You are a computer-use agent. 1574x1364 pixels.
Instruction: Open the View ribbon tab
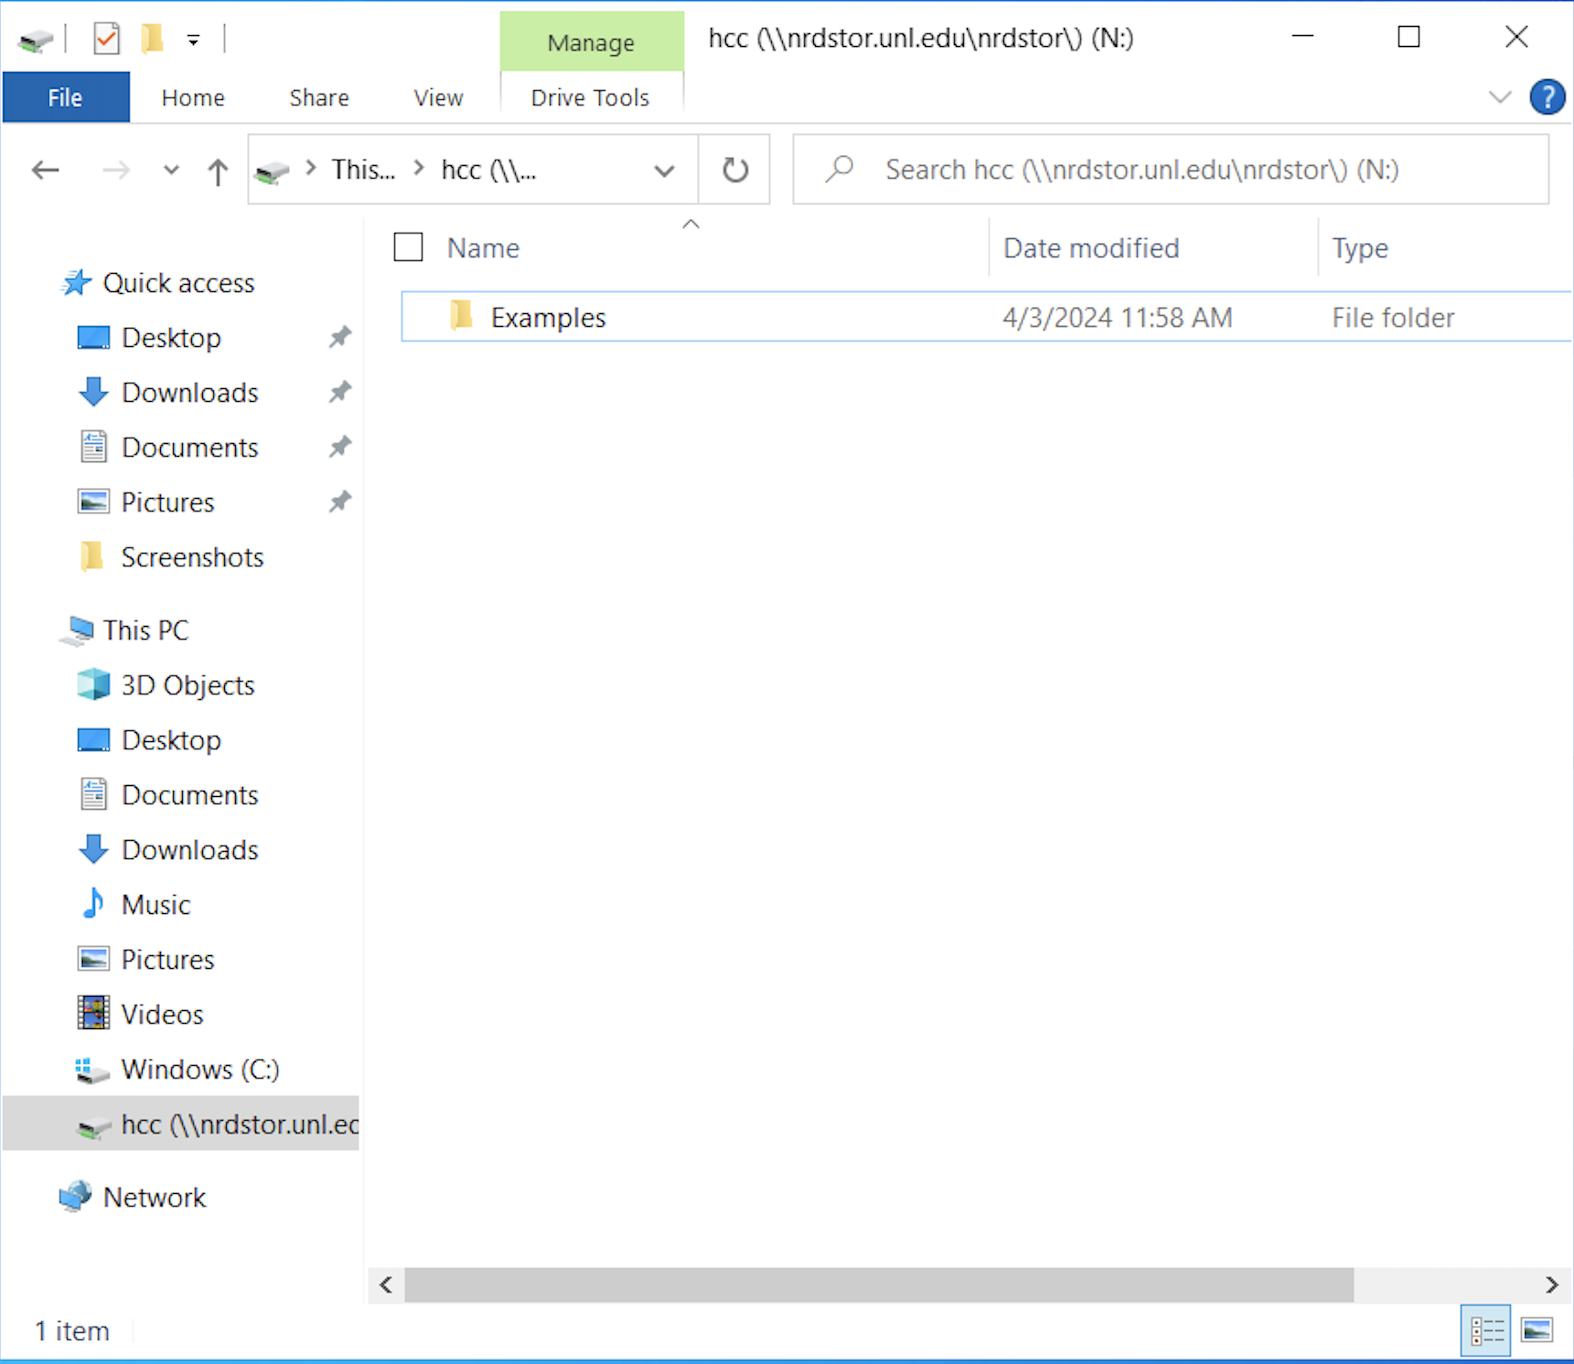pos(438,98)
